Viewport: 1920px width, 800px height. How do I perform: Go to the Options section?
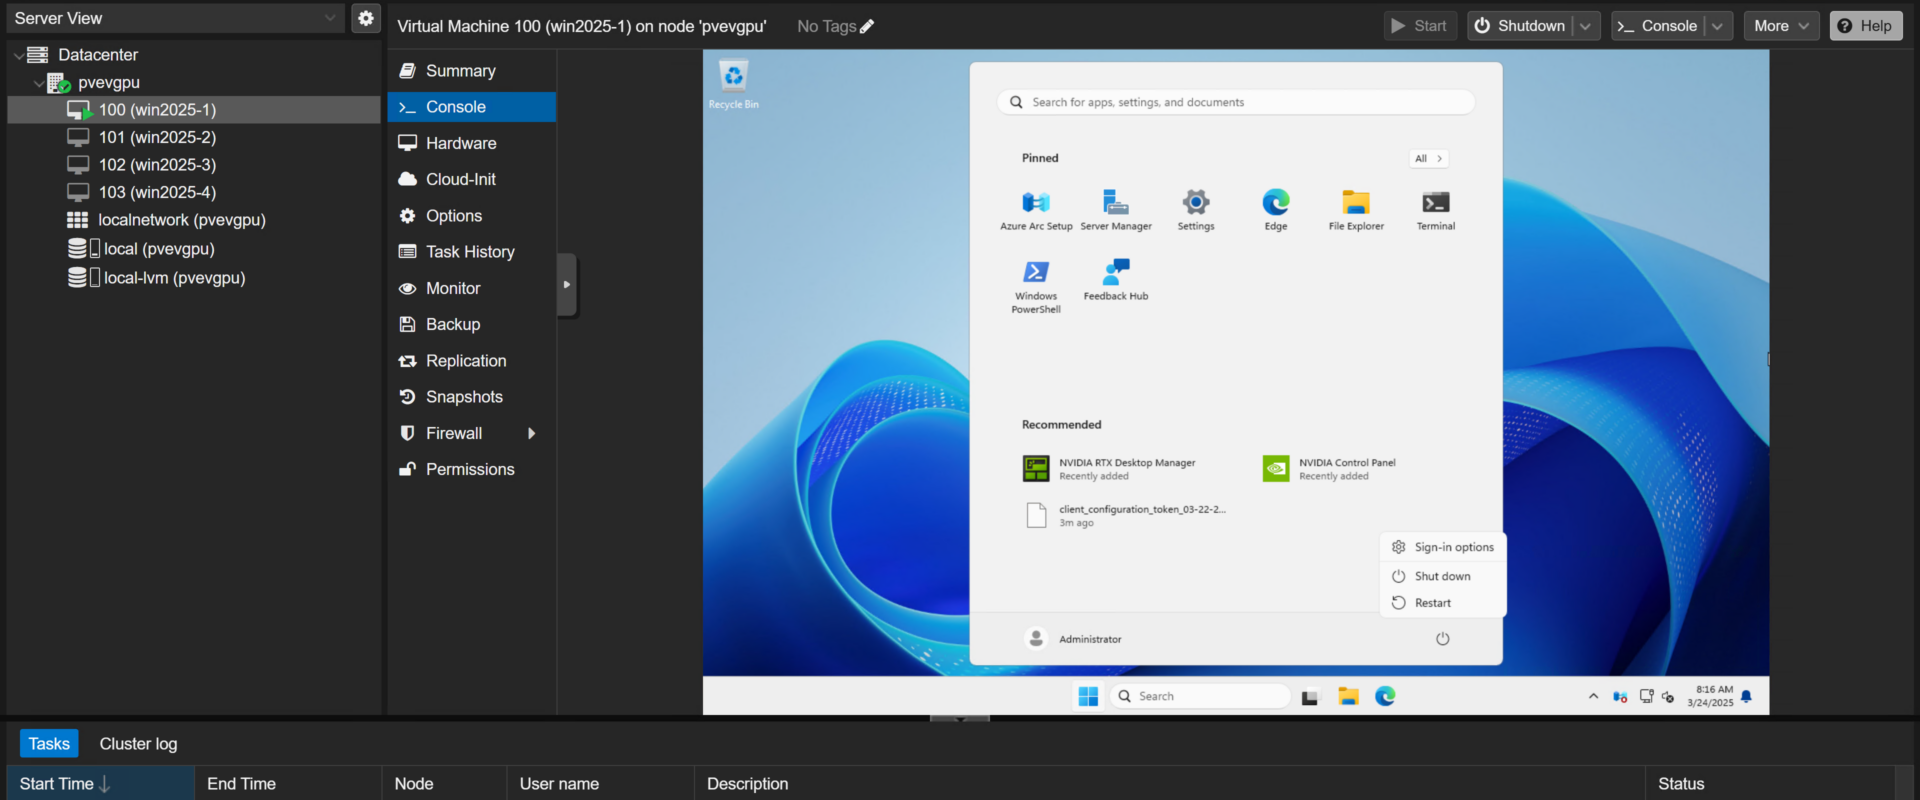click(x=471, y=216)
